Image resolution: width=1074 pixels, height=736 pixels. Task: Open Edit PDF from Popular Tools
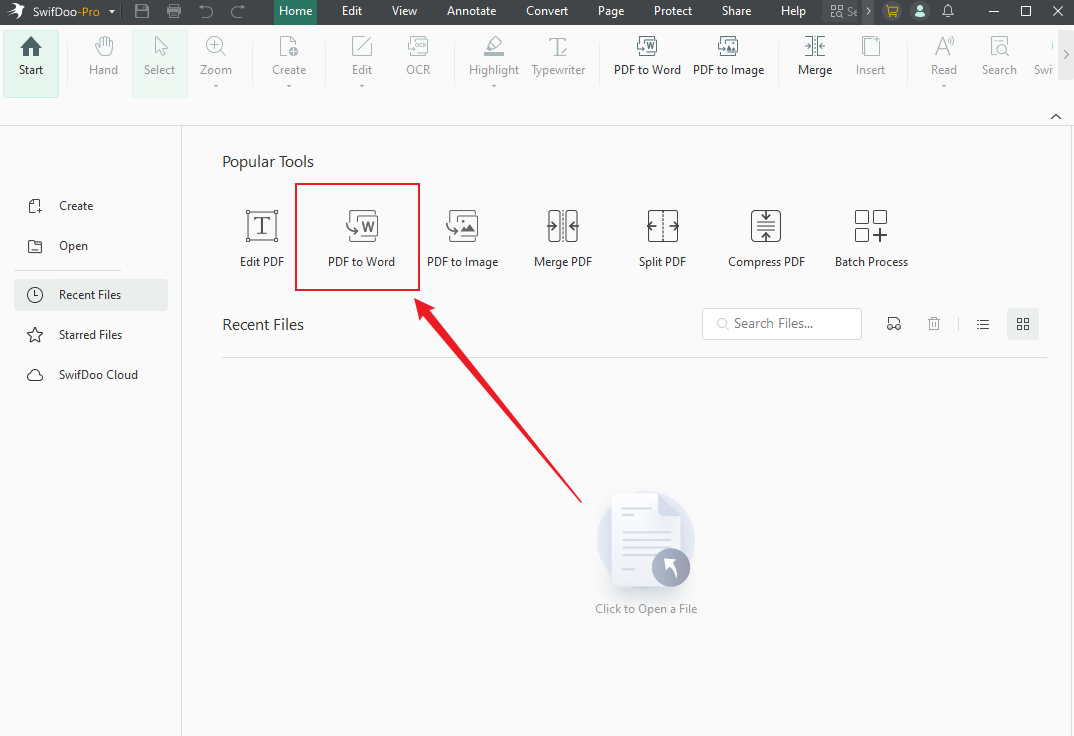tap(262, 238)
